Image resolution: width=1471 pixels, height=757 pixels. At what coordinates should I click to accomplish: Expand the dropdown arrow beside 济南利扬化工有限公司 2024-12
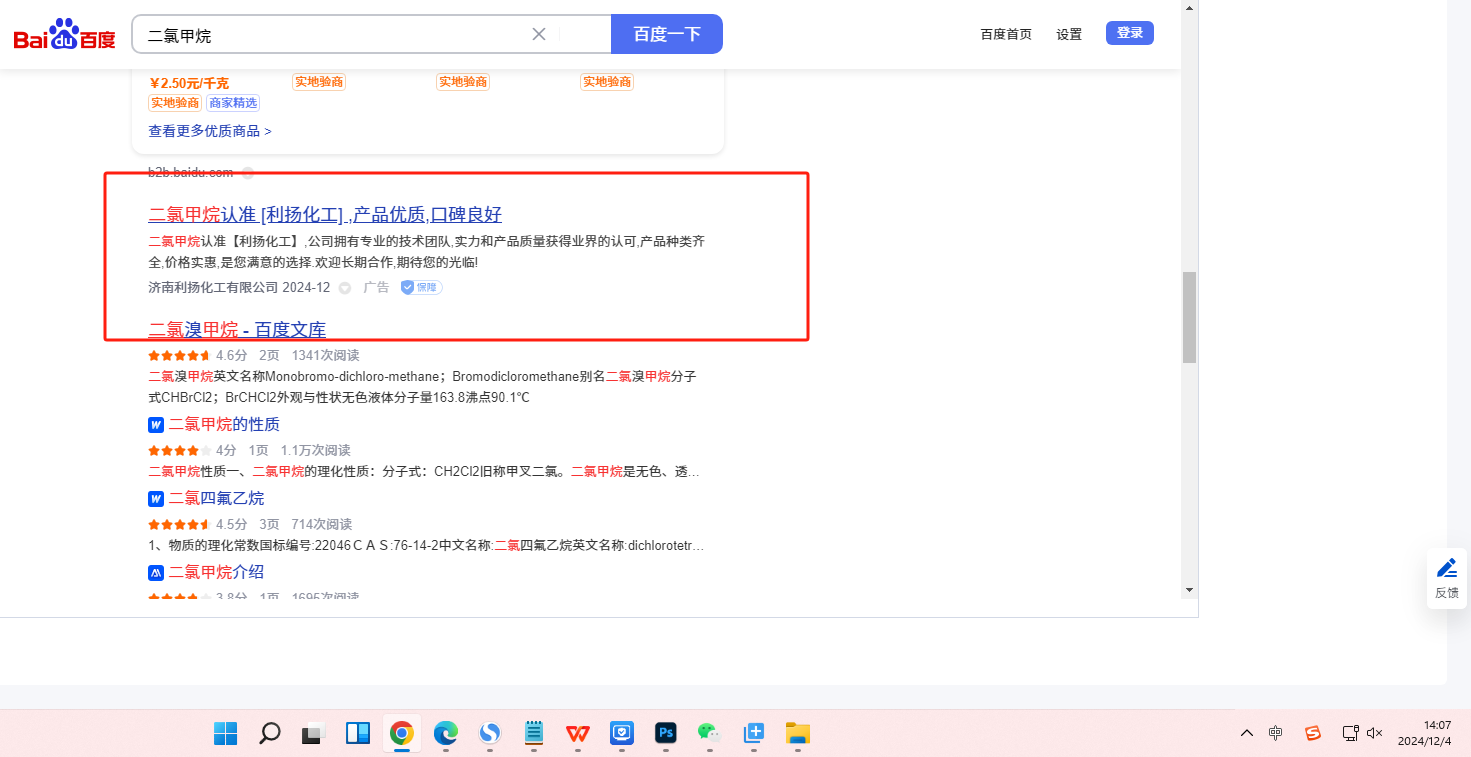(345, 288)
